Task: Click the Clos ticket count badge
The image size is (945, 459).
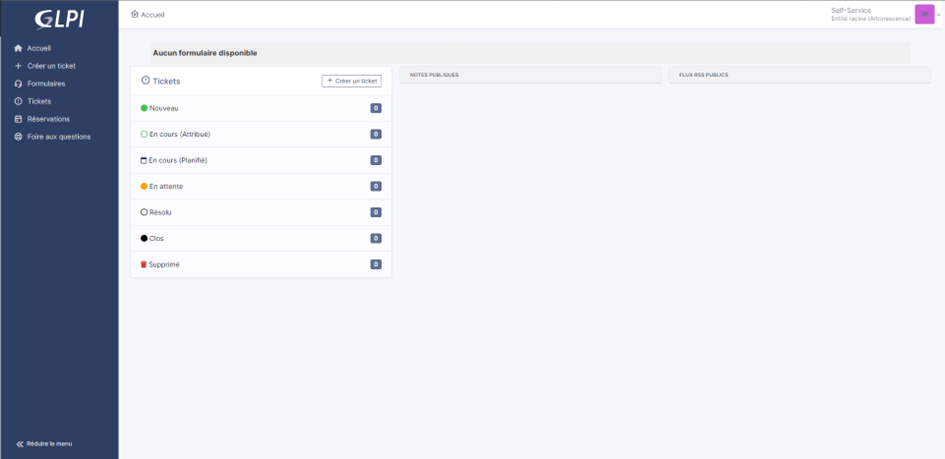Action: [x=376, y=238]
